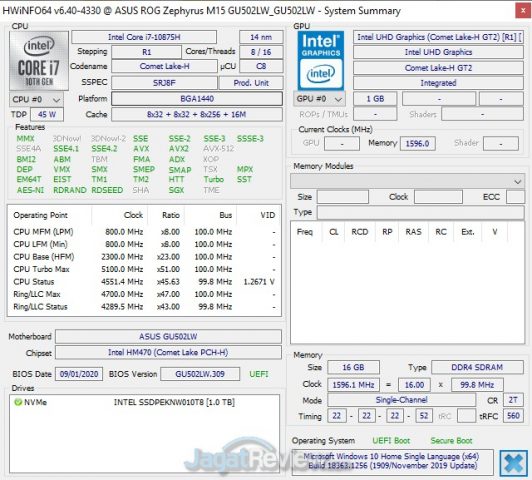Viewport: 532px width, 480px height.
Task: Open the GPU #0 selector dropdown
Action: coord(319,99)
